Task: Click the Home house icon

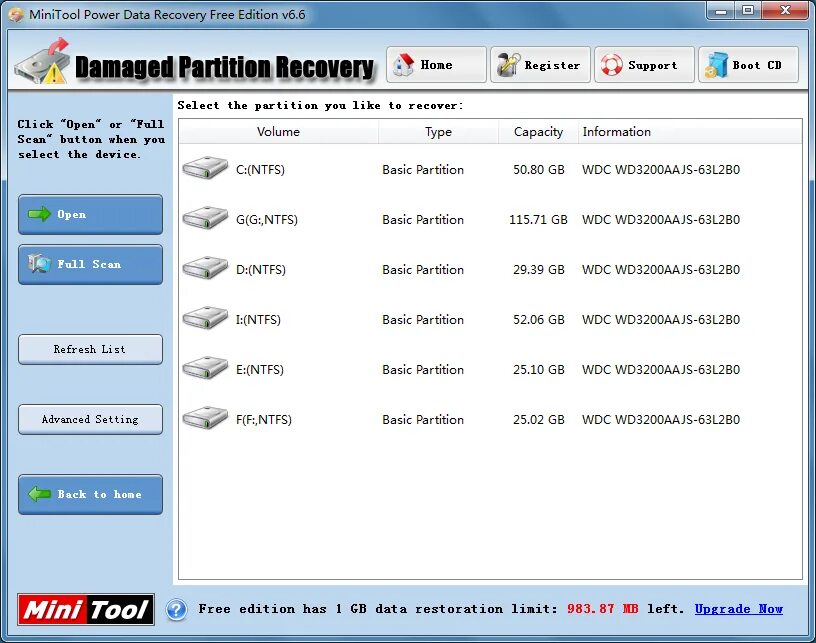Action: (x=403, y=65)
